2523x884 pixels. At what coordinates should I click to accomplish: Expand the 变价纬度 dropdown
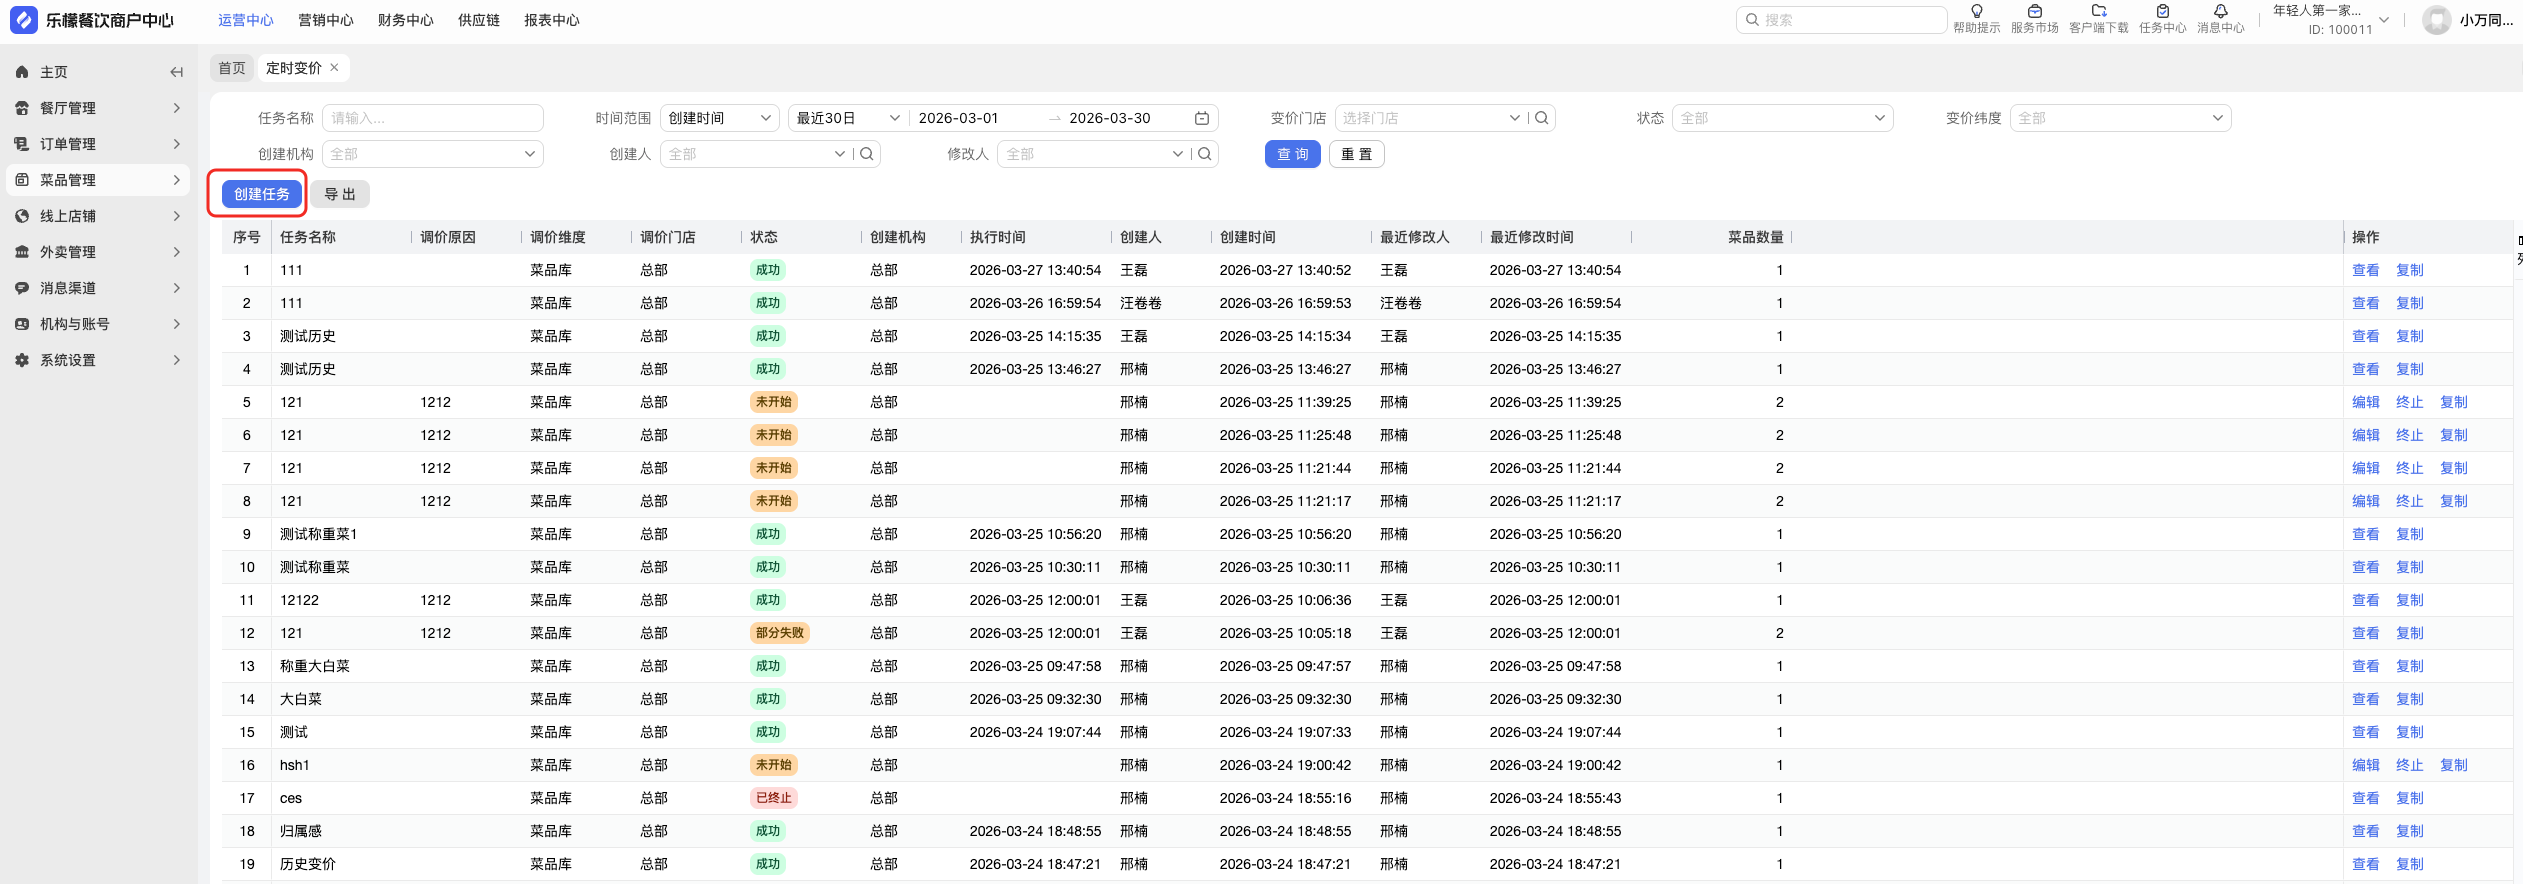pyautogui.click(x=2120, y=118)
